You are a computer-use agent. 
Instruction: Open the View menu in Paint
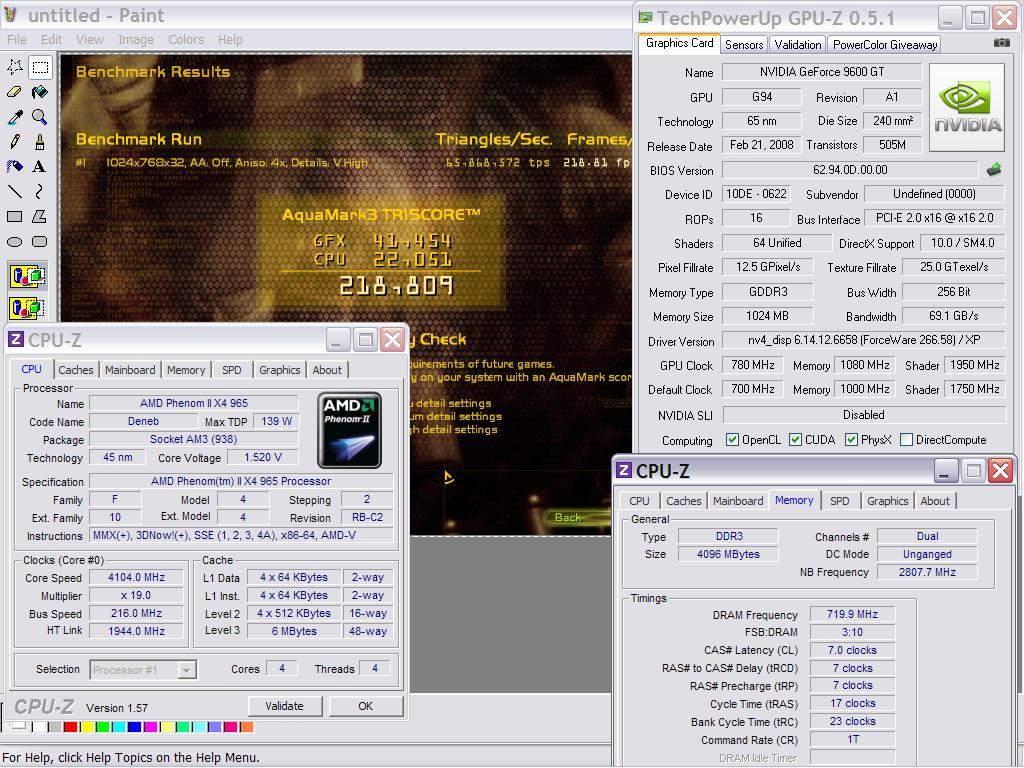tap(89, 40)
